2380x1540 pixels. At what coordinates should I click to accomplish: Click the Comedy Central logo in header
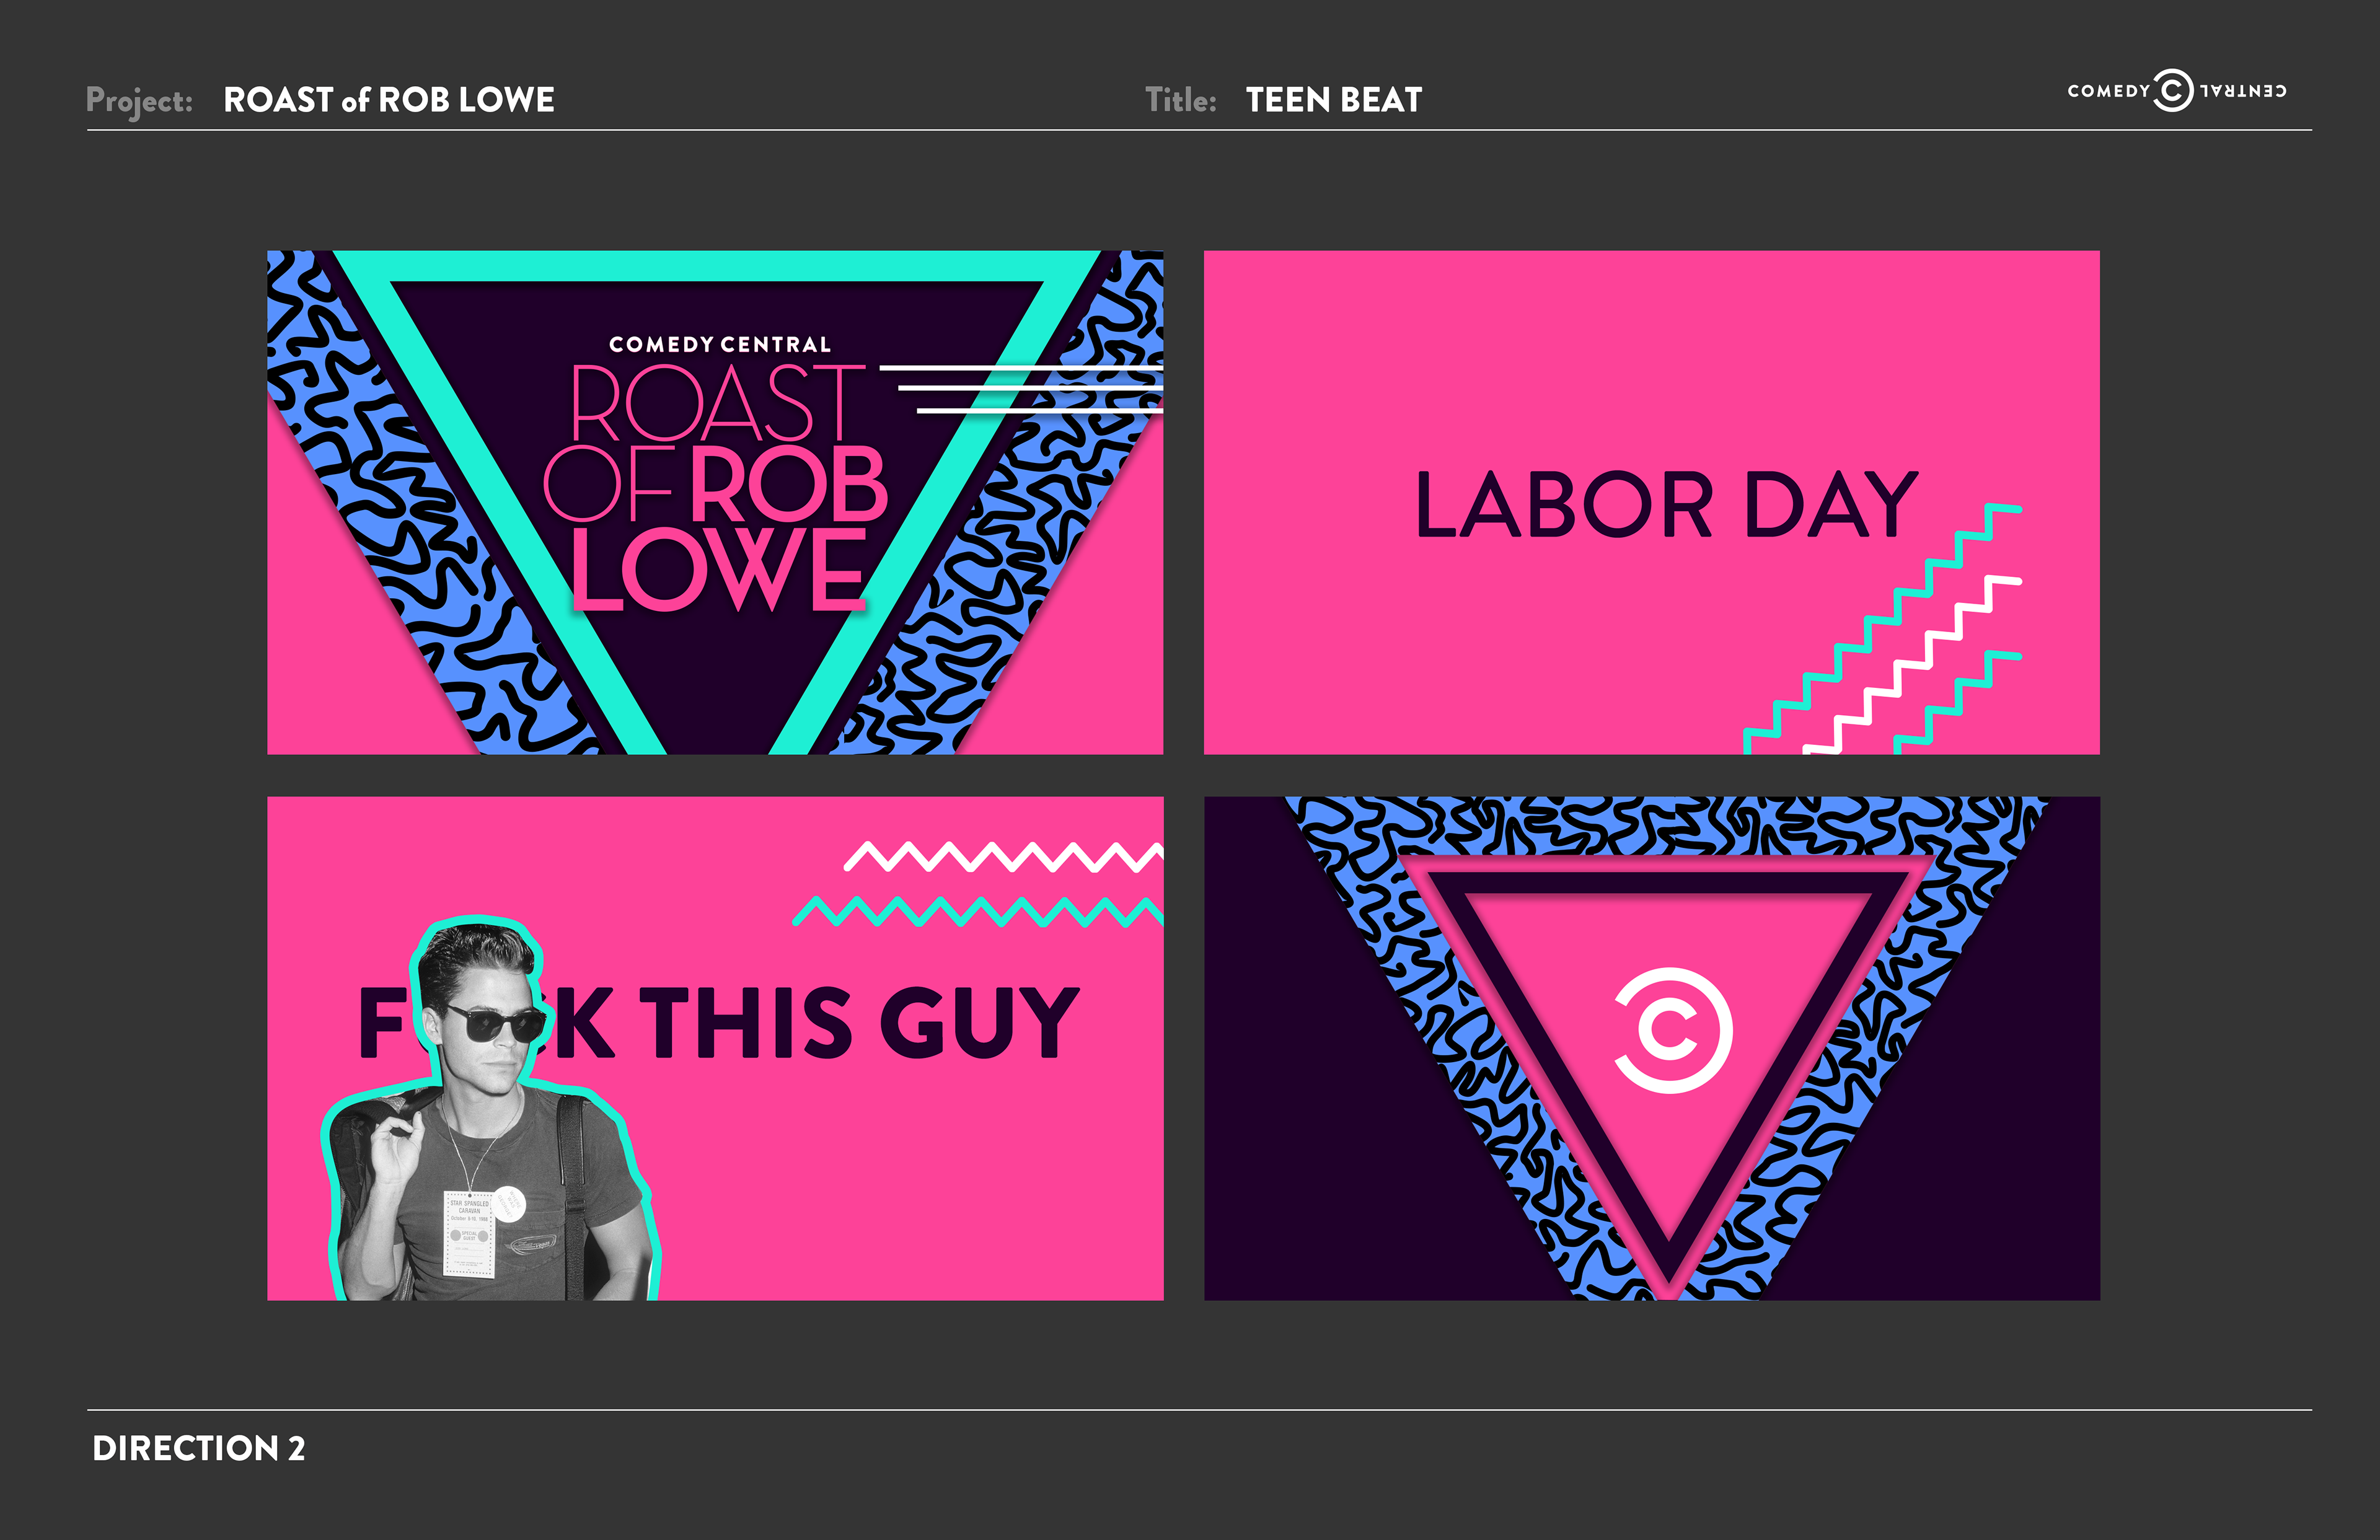(x=2176, y=91)
